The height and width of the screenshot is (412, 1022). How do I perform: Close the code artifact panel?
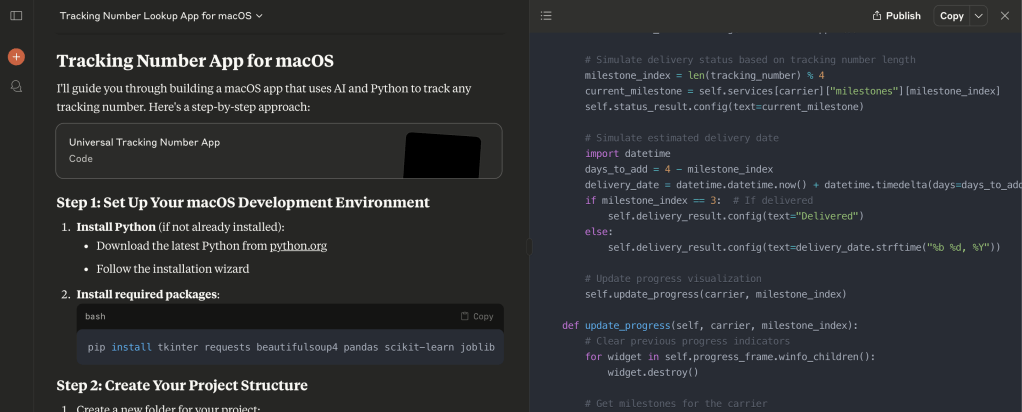click(1005, 16)
